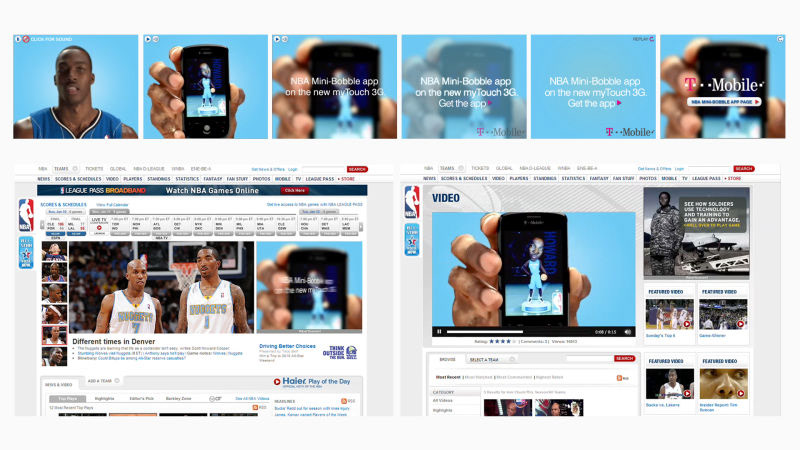Click Get the app on fourth banner frame

(x=465, y=104)
